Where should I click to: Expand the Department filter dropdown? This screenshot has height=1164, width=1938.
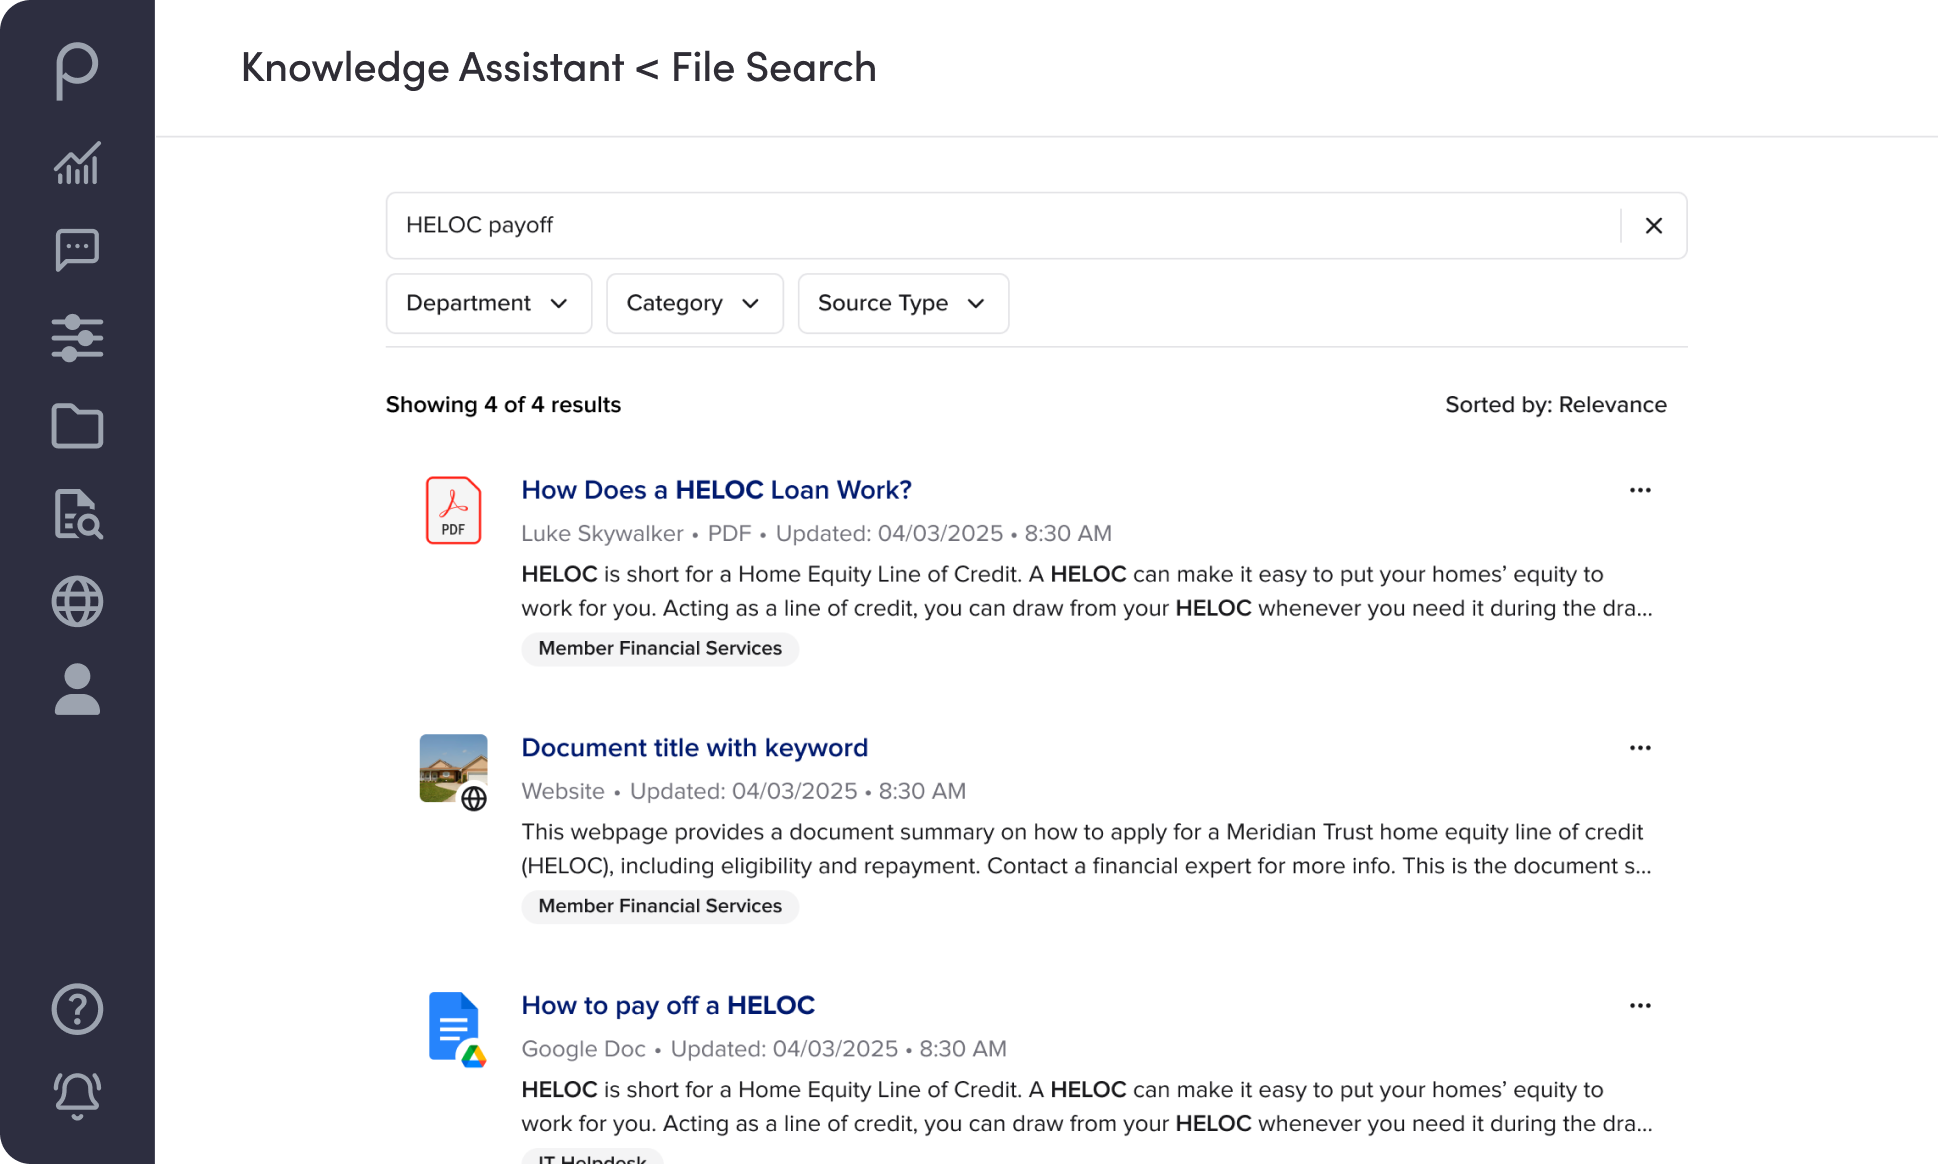point(488,303)
